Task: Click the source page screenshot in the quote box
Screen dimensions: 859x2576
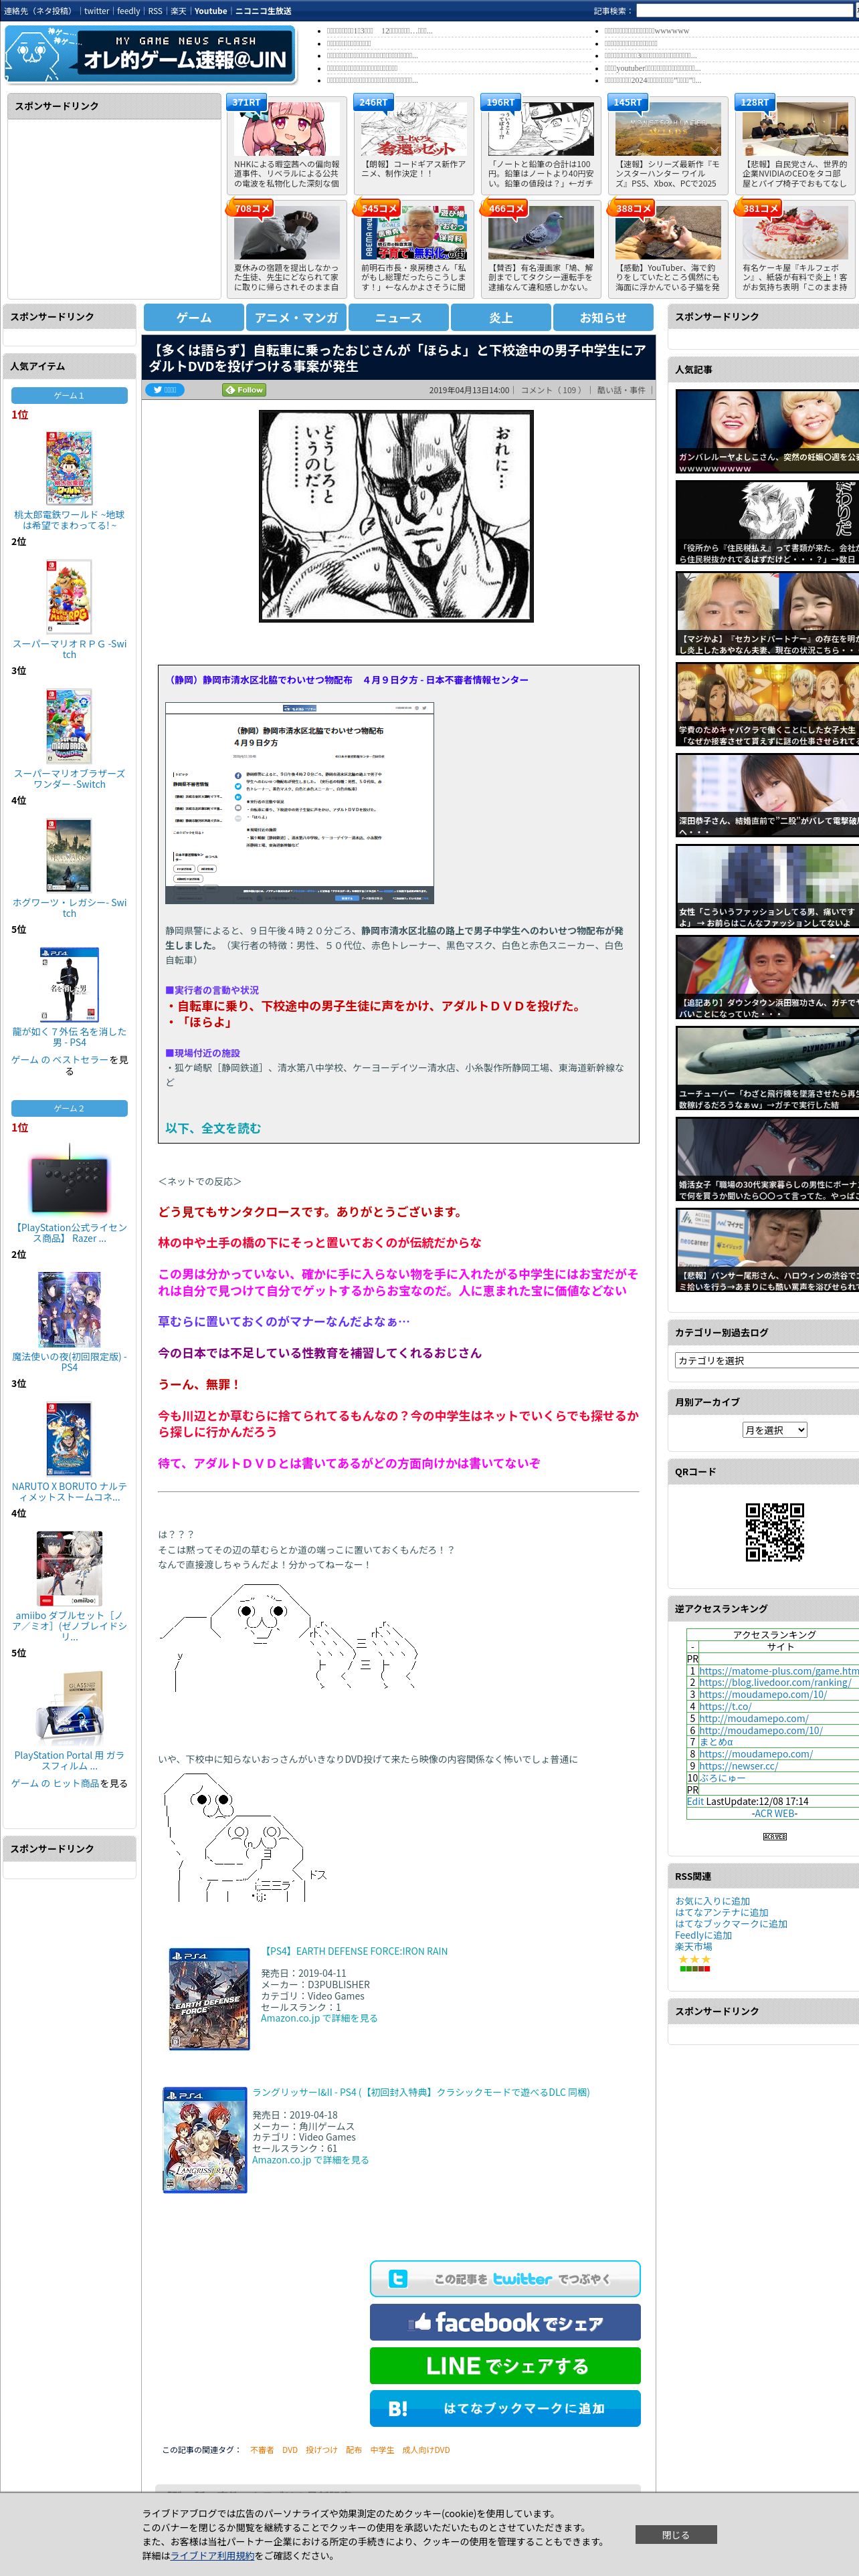Action: 299,803
